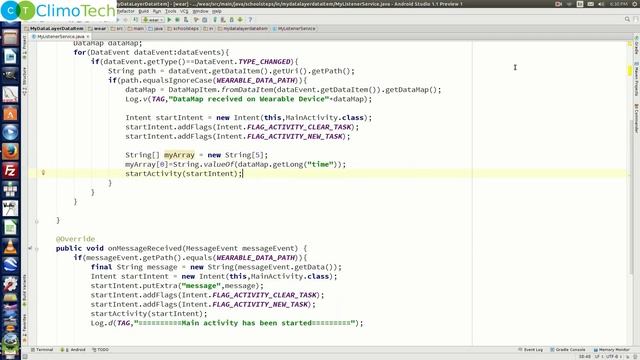Launch FileZilla from the dock

pyautogui.click(x=10, y=171)
